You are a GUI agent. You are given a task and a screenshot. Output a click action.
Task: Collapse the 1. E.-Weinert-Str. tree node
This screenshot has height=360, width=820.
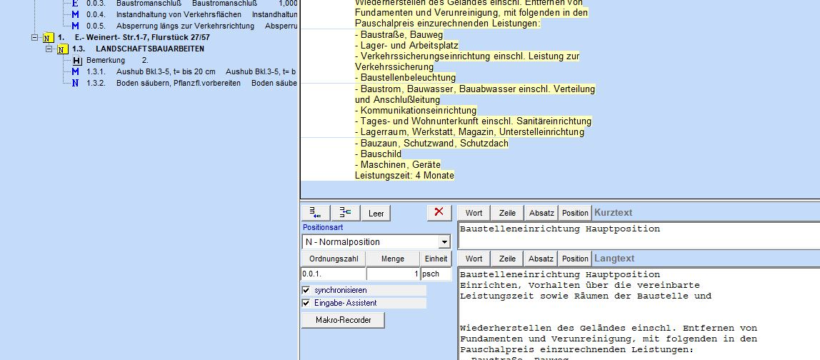pyautogui.click(x=35, y=38)
